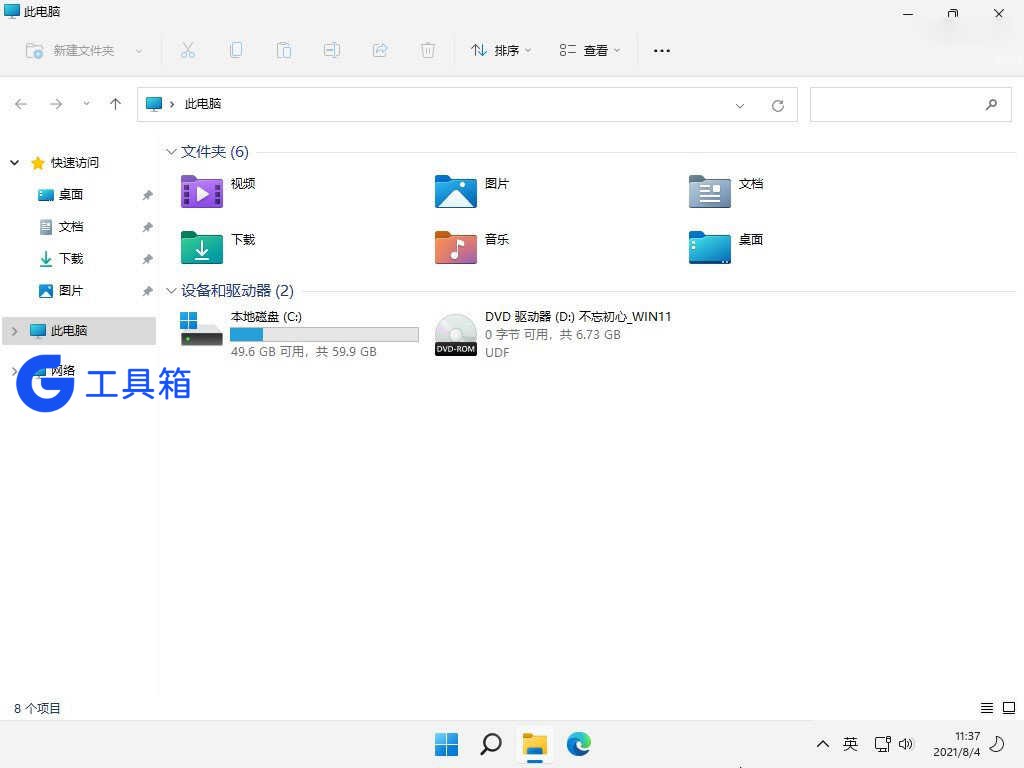The height and width of the screenshot is (768, 1024).
Task: Click the Cut scissors icon in toolbar
Action: click(187, 50)
